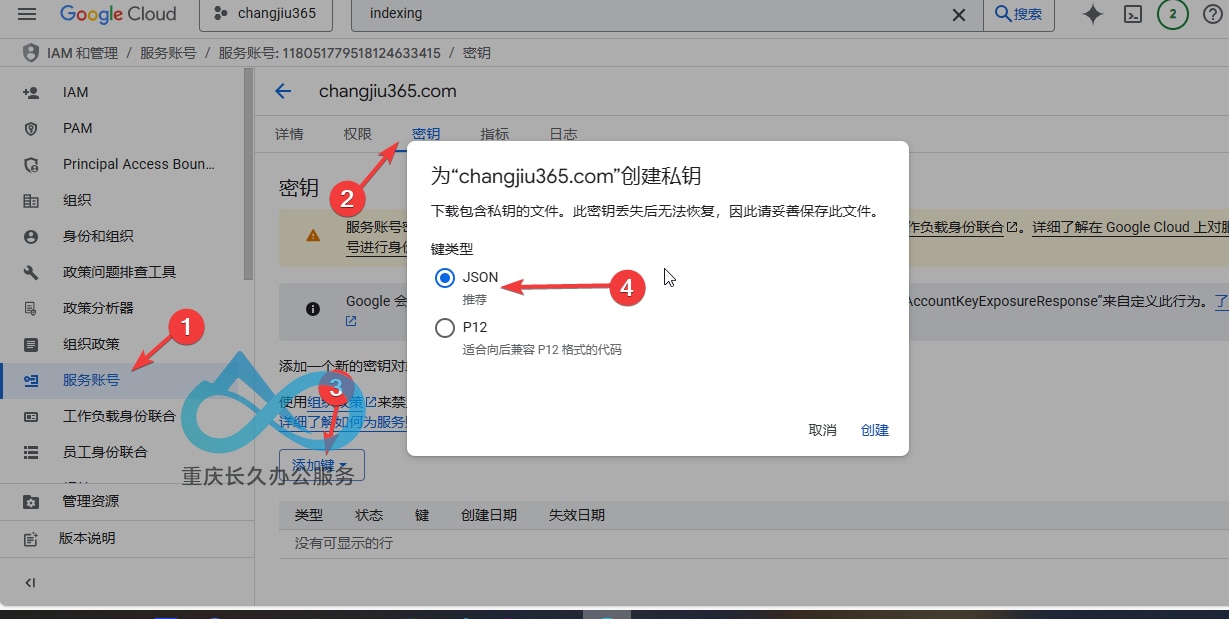
Task: Click the 服务账号 key-card icon
Action: pos(31,380)
